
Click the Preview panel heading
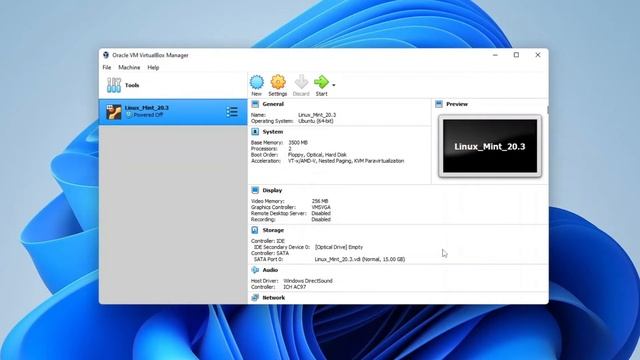[x=457, y=104]
